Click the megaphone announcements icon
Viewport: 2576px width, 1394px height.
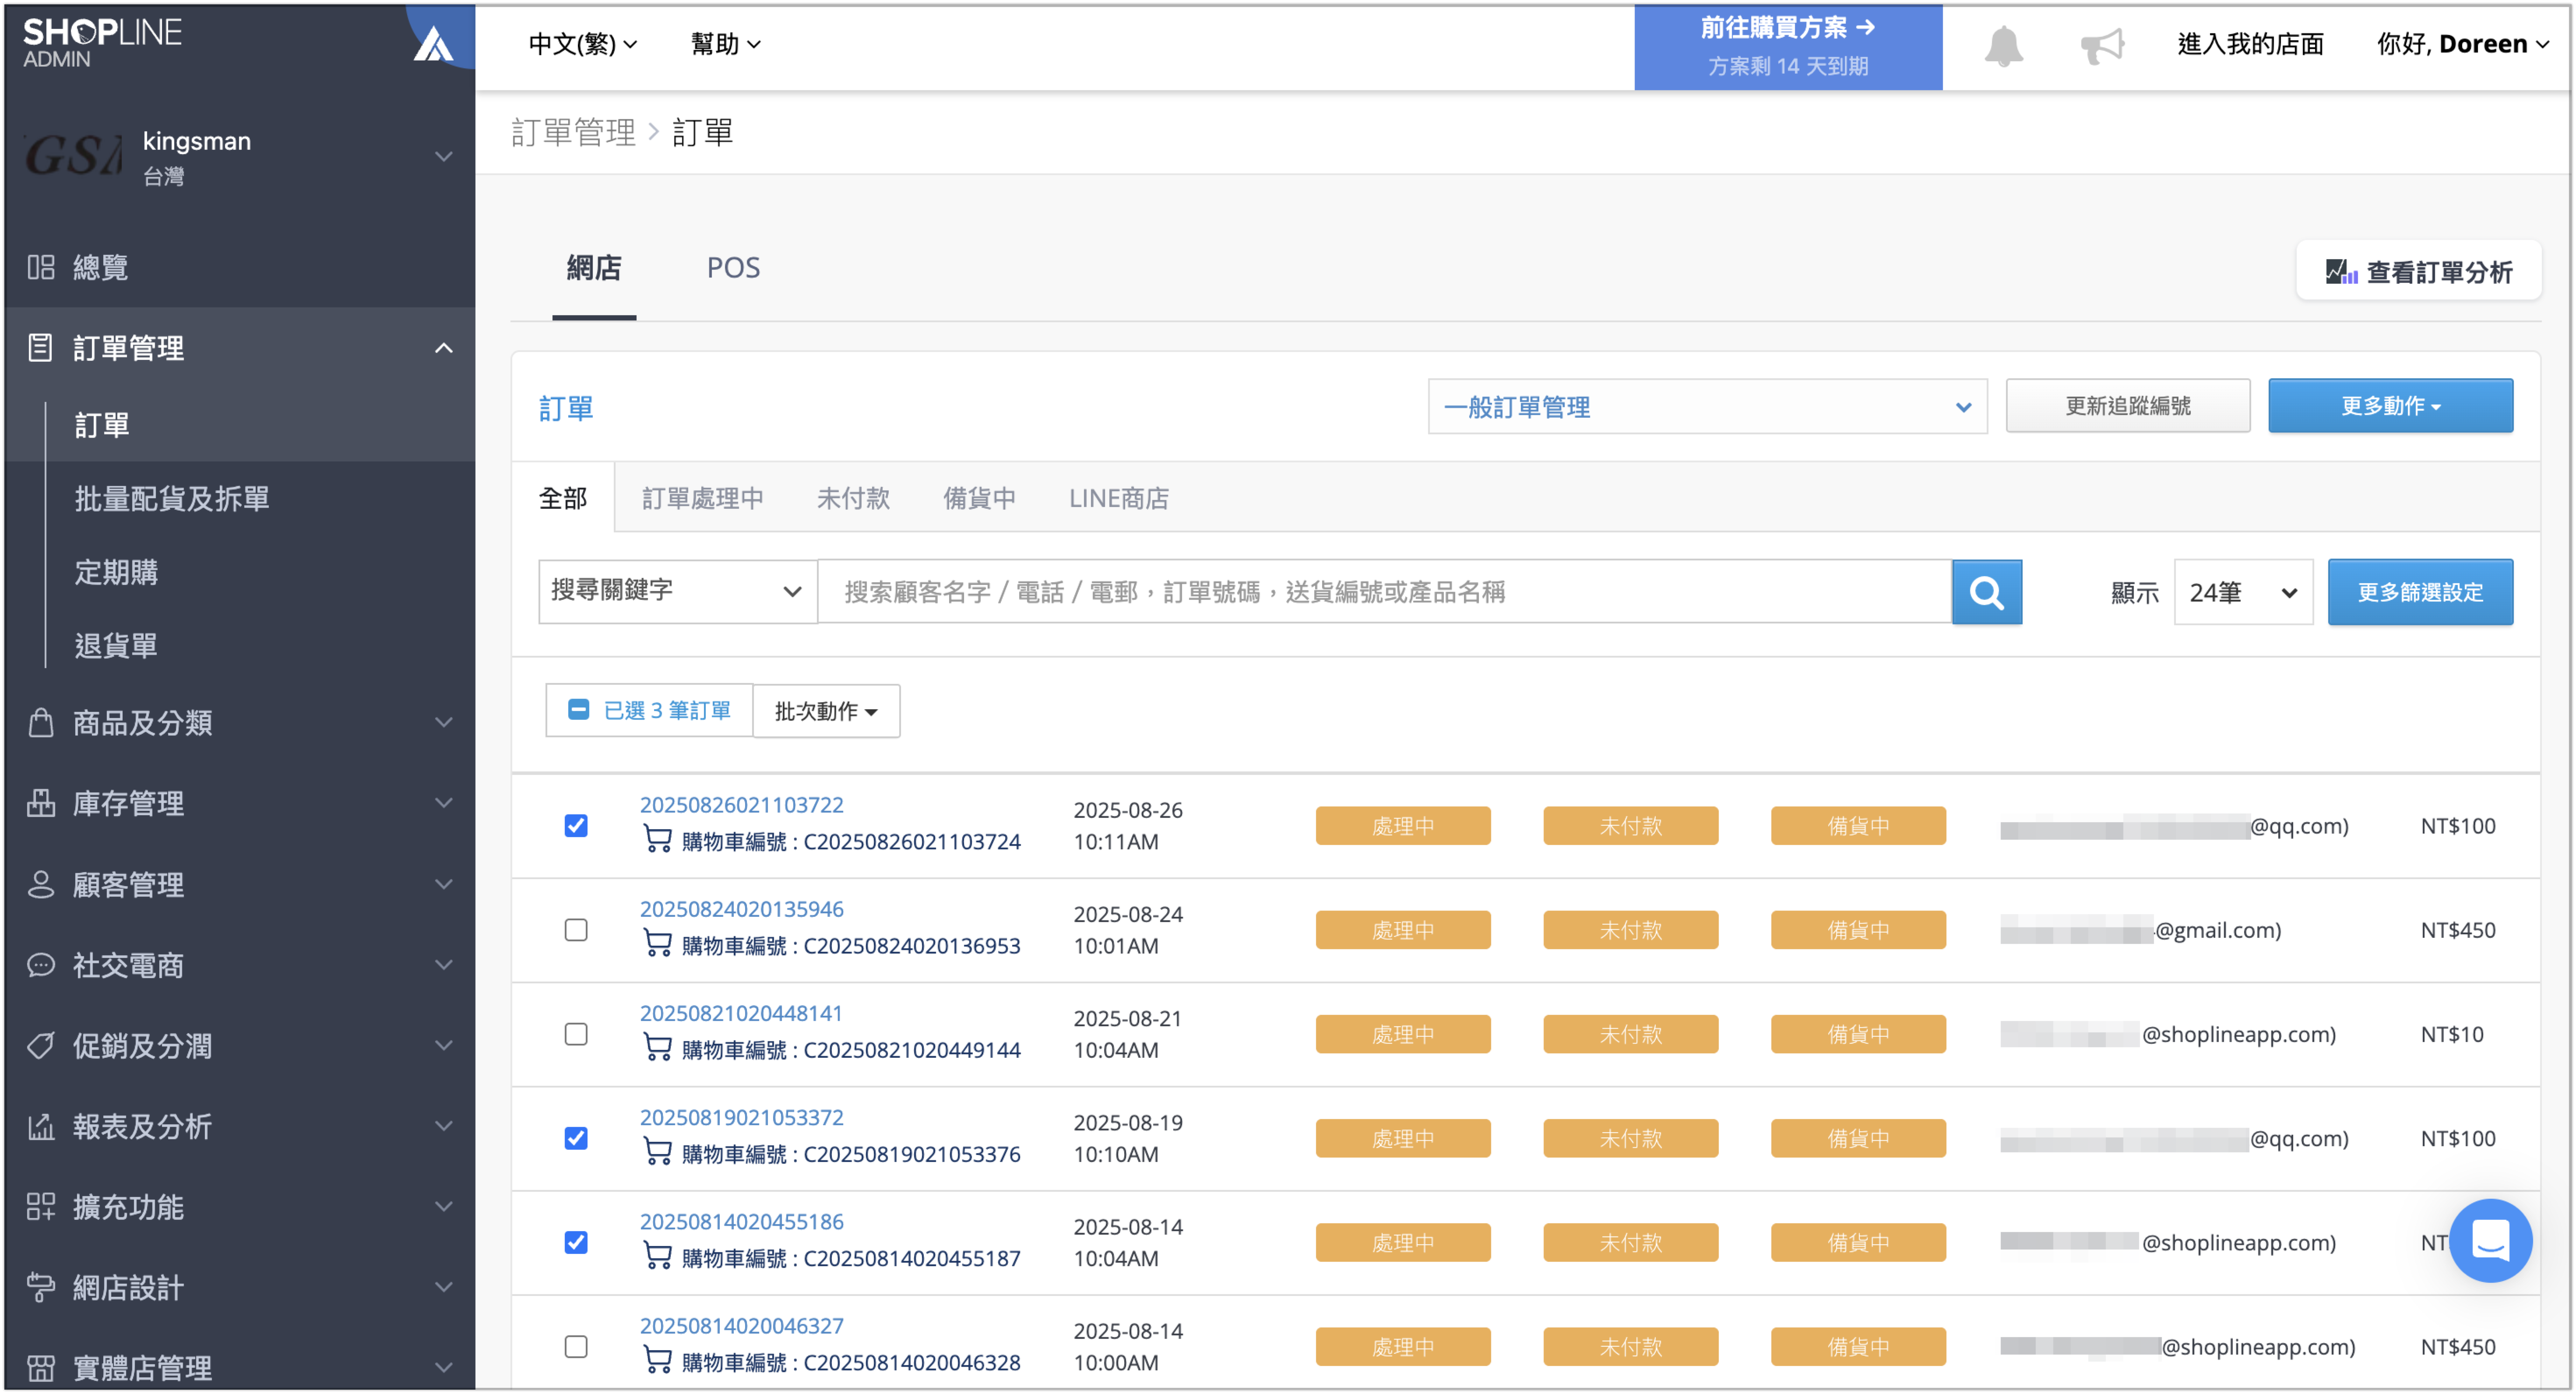pos(2101,45)
